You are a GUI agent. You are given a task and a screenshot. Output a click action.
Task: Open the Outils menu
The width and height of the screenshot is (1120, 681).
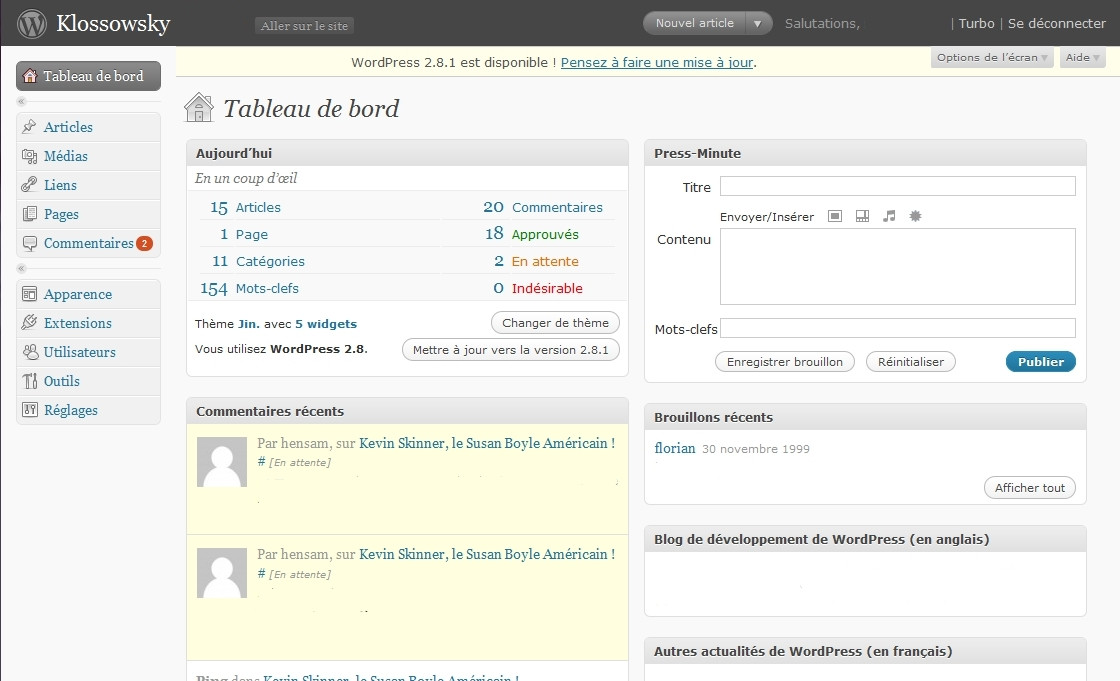click(89, 381)
